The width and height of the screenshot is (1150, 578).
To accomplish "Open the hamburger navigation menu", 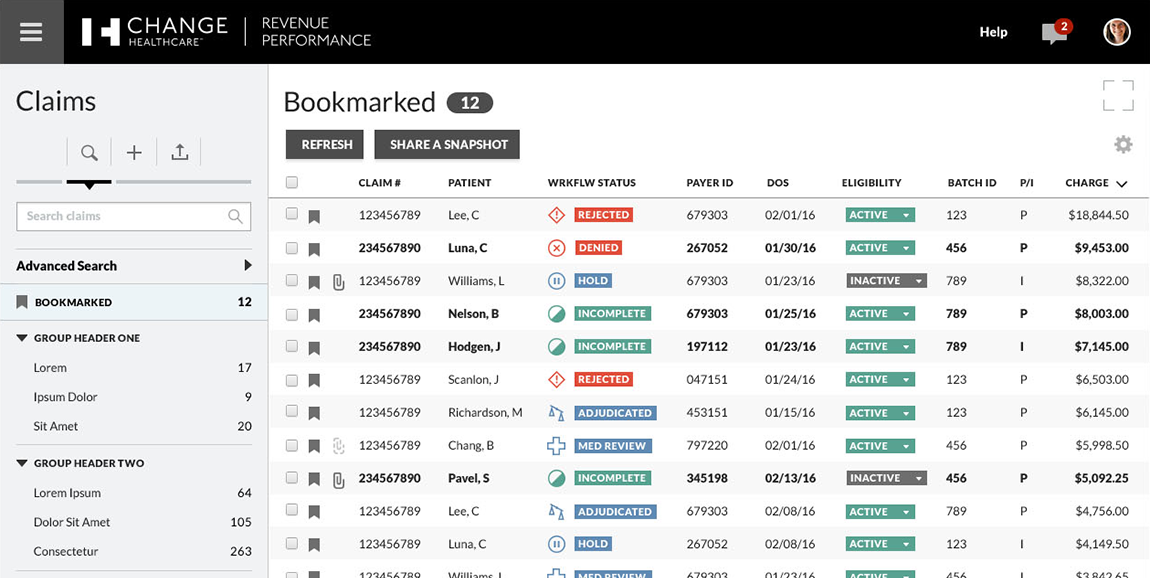I will (x=31, y=32).
